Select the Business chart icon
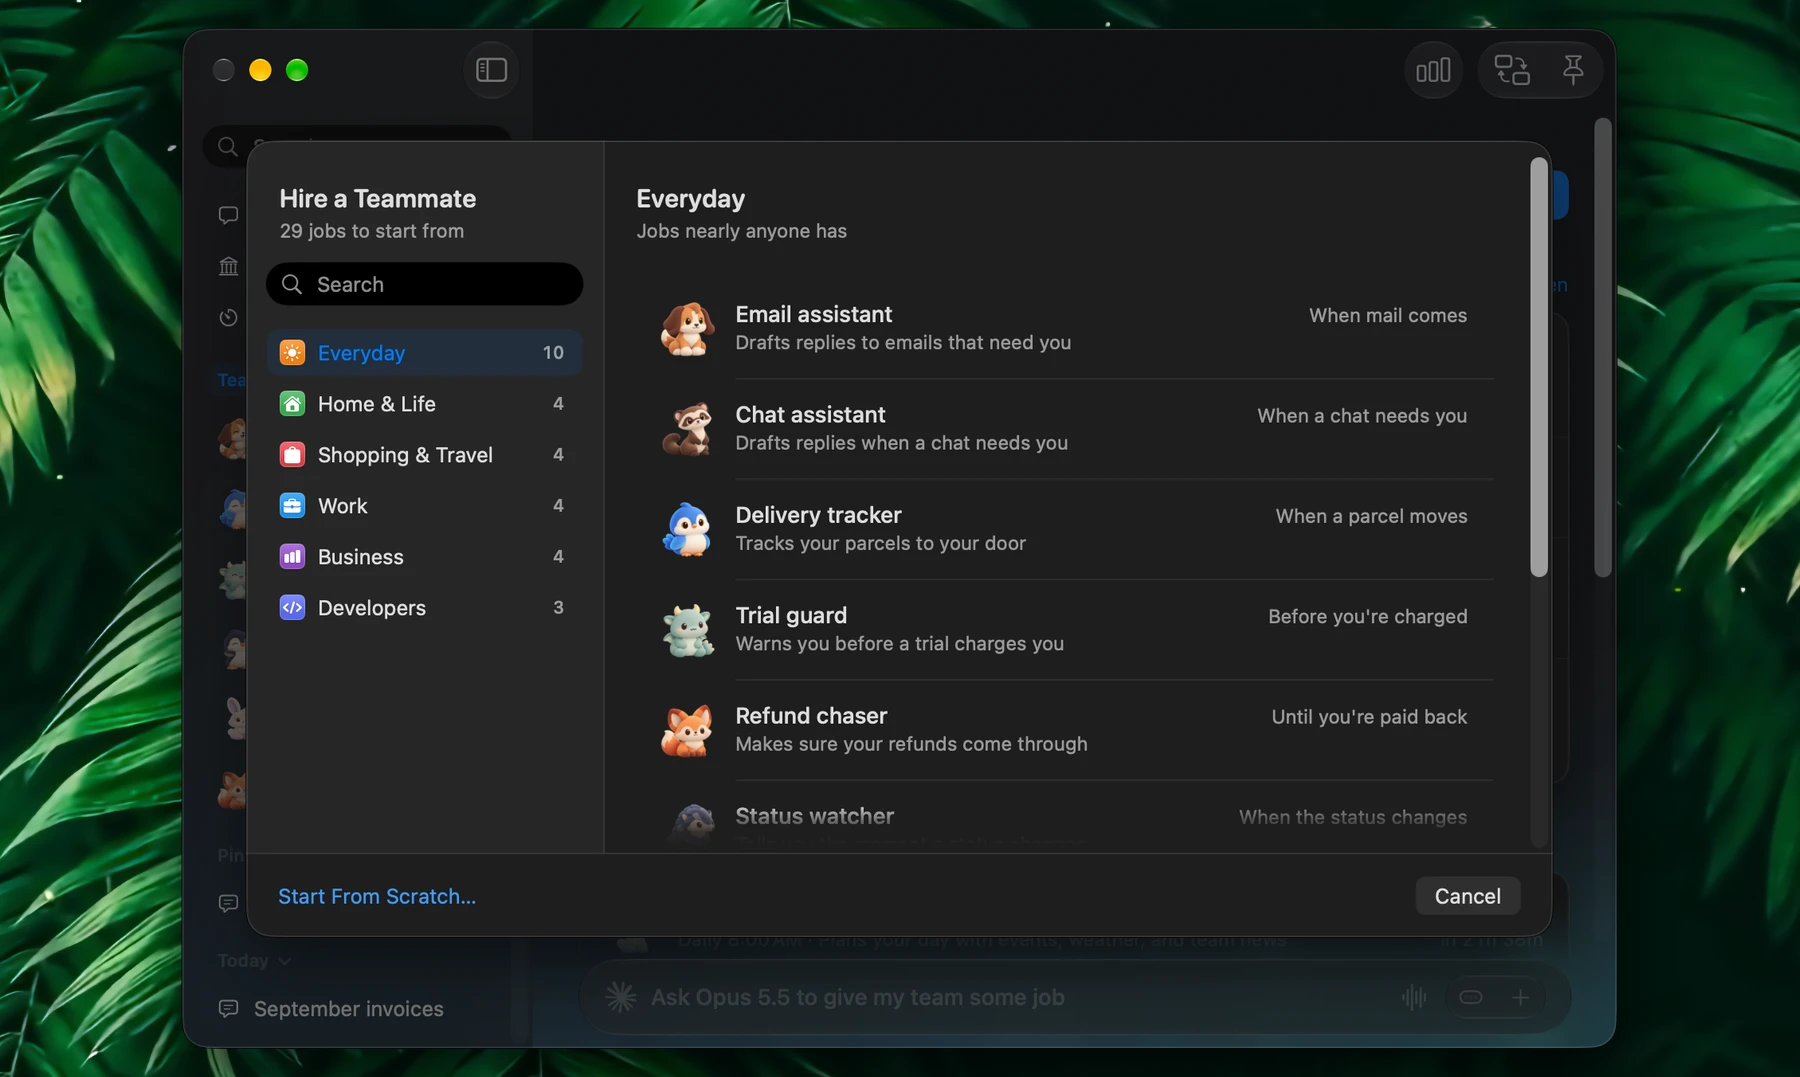This screenshot has width=1800, height=1077. pos(292,557)
